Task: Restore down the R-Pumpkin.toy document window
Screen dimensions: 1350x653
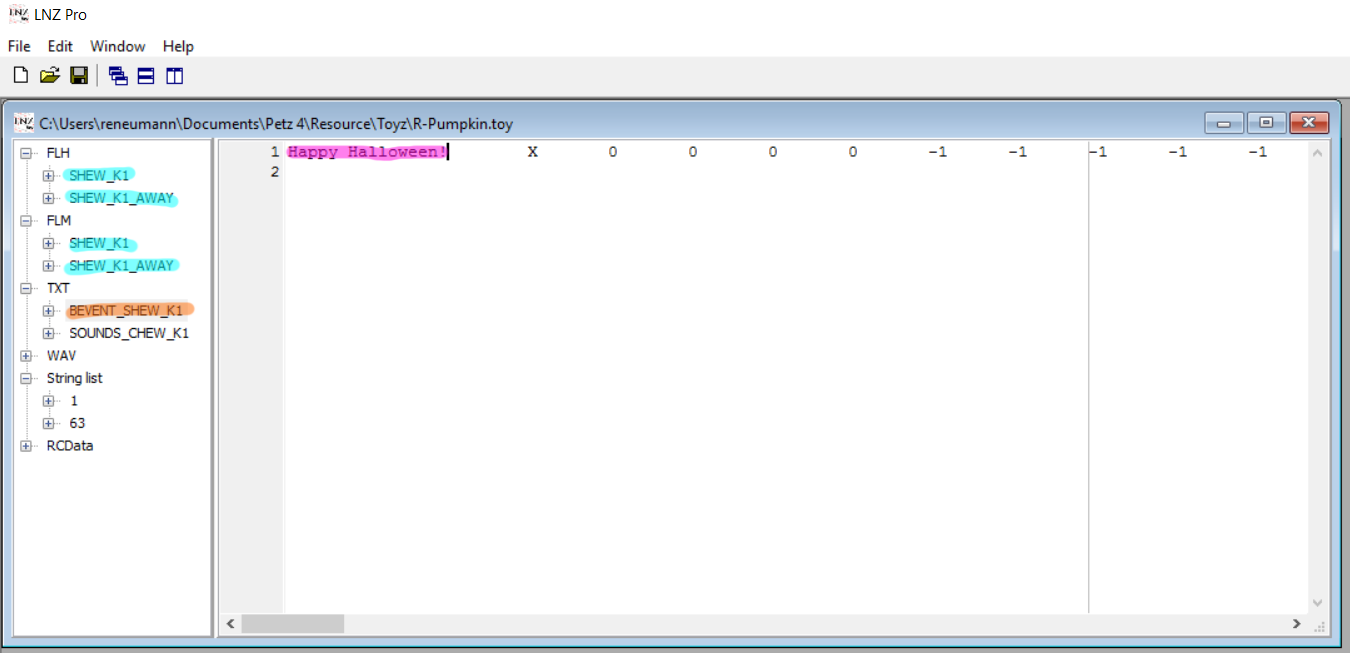Action: 1266,123
